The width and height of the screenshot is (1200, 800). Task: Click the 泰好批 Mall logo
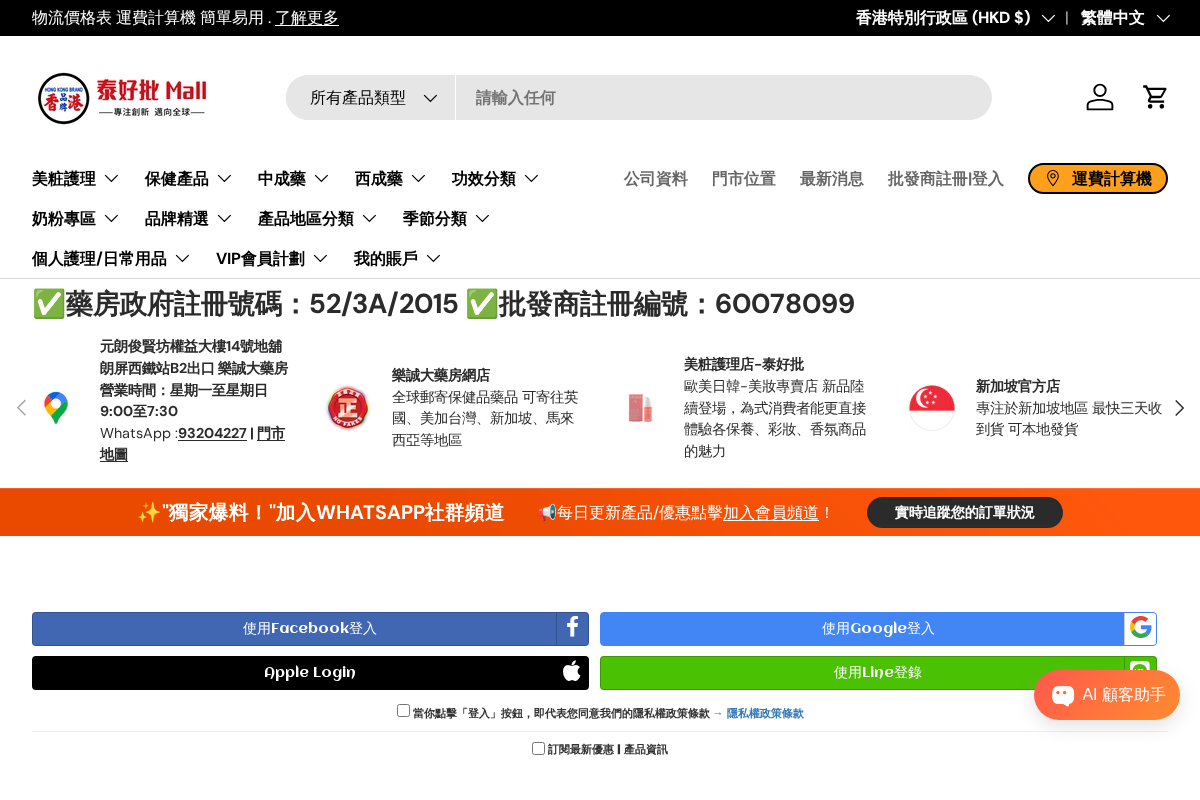122,97
